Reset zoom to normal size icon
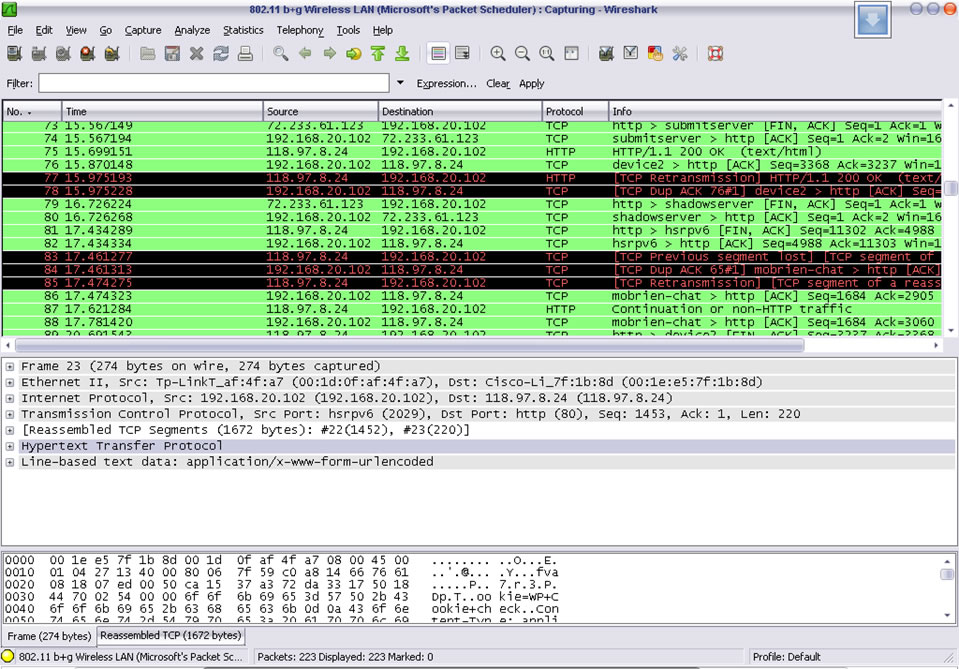The width and height of the screenshot is (959, 669). 547,54
